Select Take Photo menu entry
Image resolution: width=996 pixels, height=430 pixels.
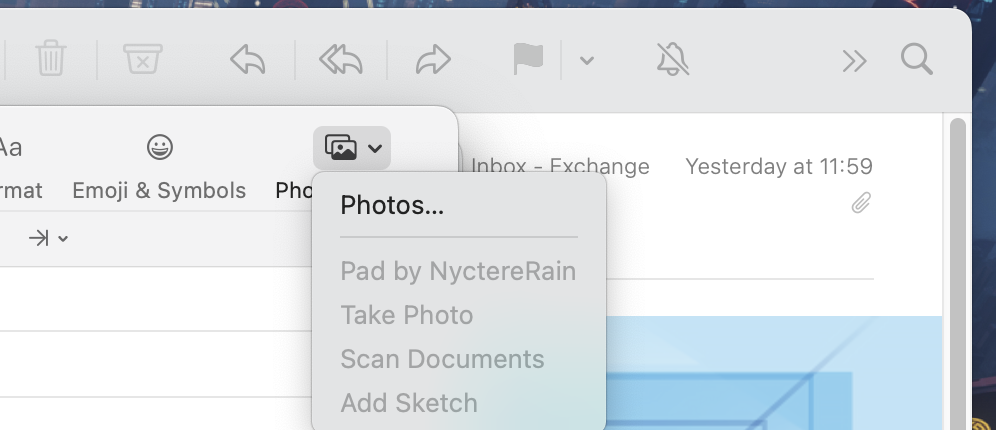click(406, 315)
